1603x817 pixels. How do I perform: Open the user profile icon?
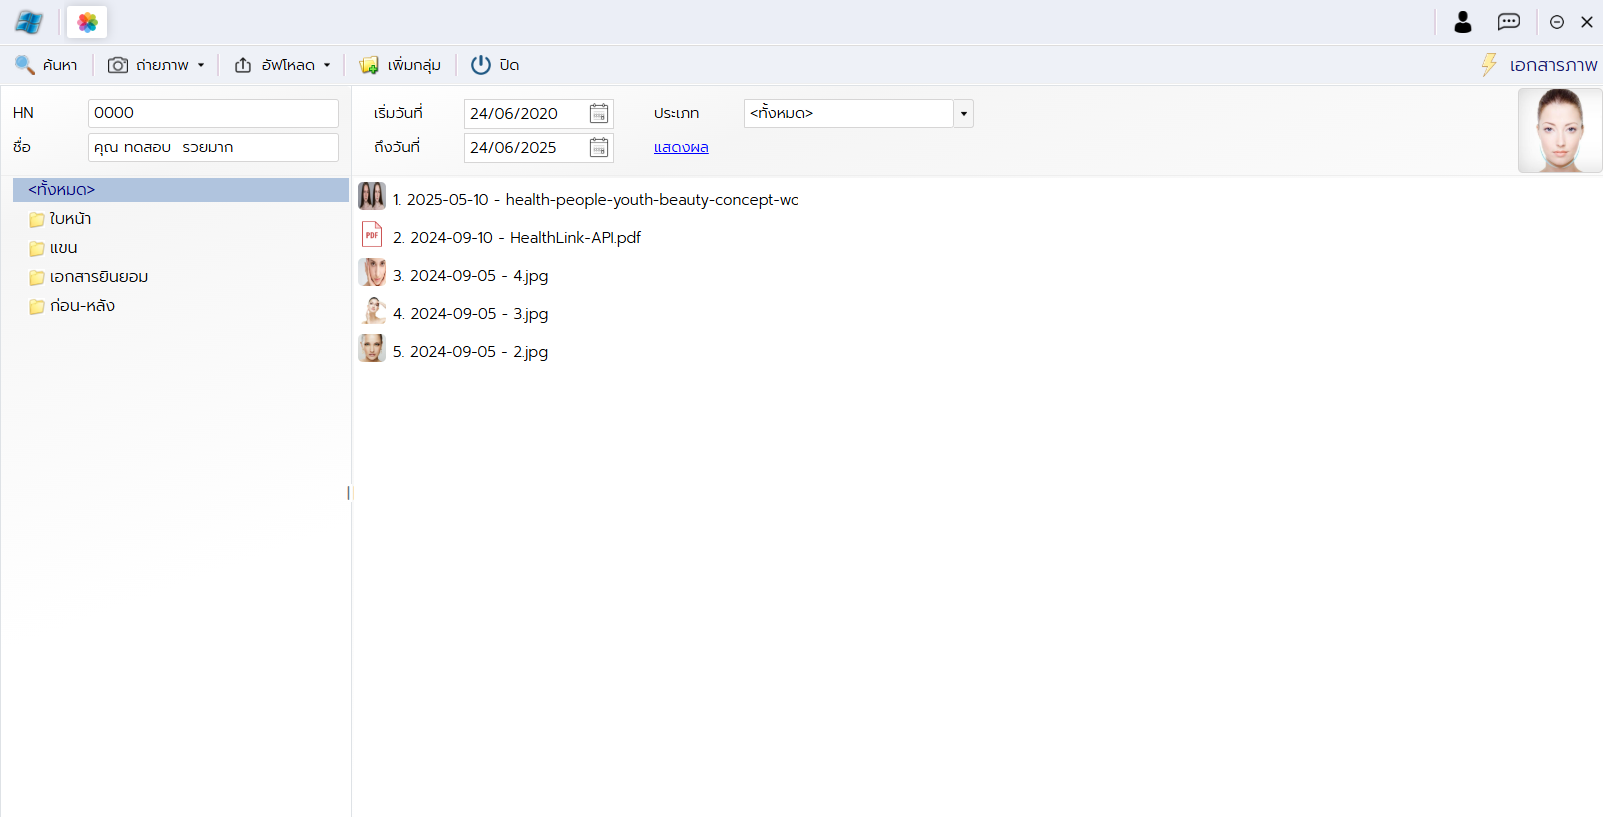coord(1463,22)
